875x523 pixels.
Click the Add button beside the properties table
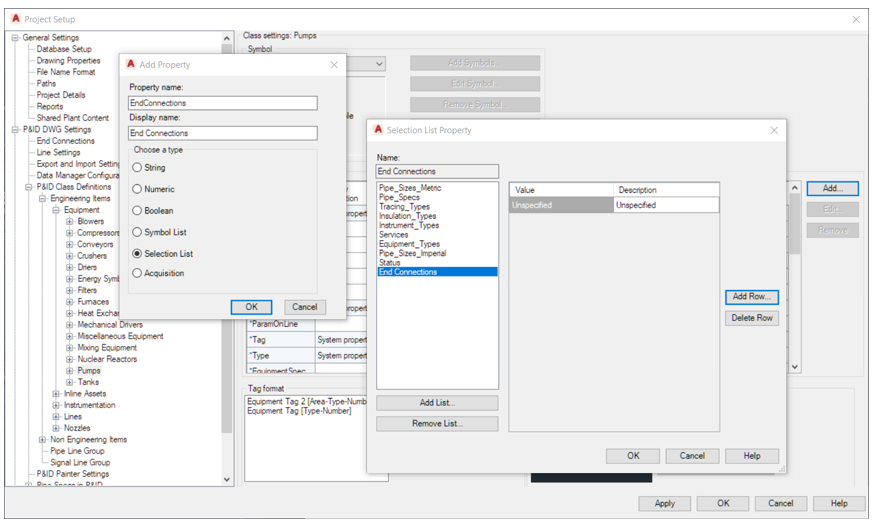click(833, 189)
